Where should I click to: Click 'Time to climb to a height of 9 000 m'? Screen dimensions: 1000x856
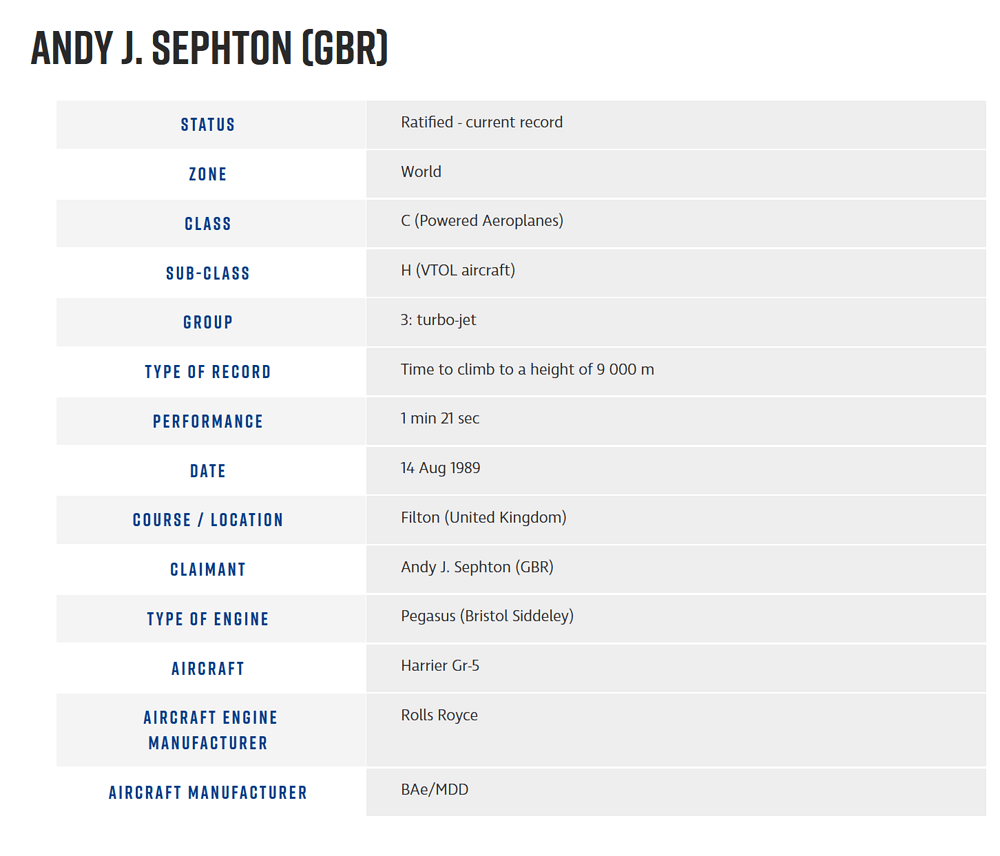click(x=527, y=369)
